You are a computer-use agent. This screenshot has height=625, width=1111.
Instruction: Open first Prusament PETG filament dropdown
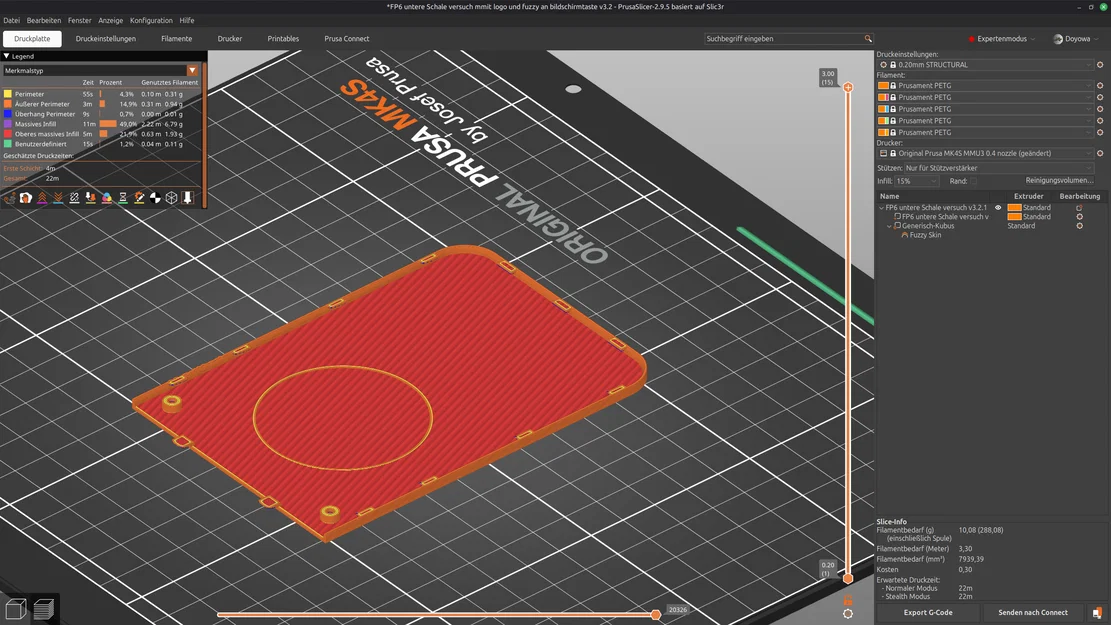click(x=986, y=86)
